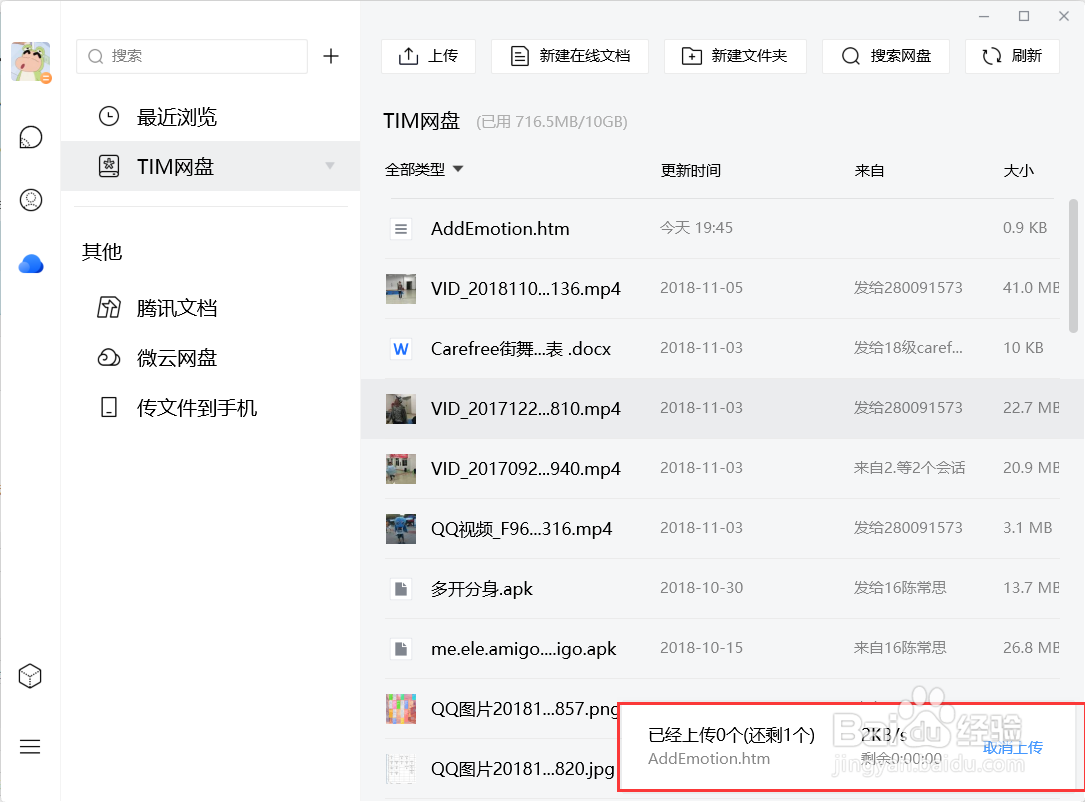Click the 大小 column header
The image size is (1085, 802).
pyautogui.click(x=1019, y=170)
